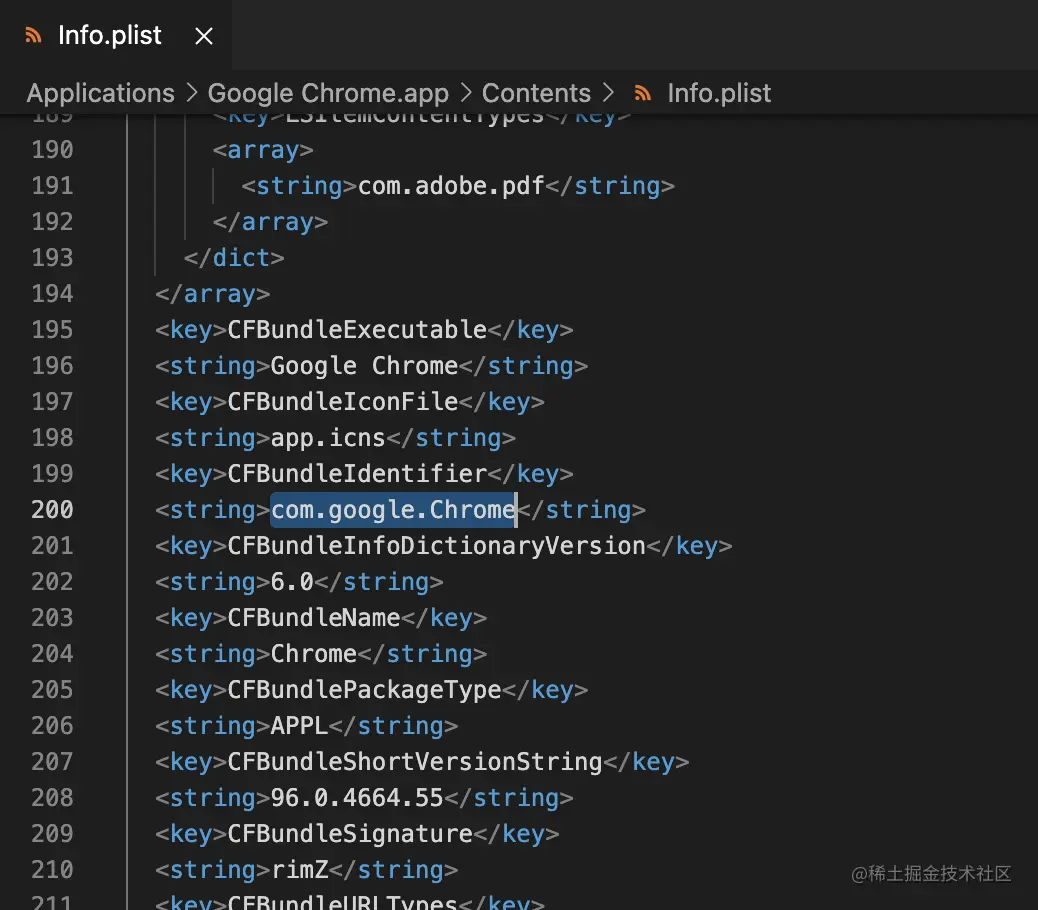Expand chevron after Applications breadcrumb
This screenshot has width=1038, height=910.
pos(192,93)
